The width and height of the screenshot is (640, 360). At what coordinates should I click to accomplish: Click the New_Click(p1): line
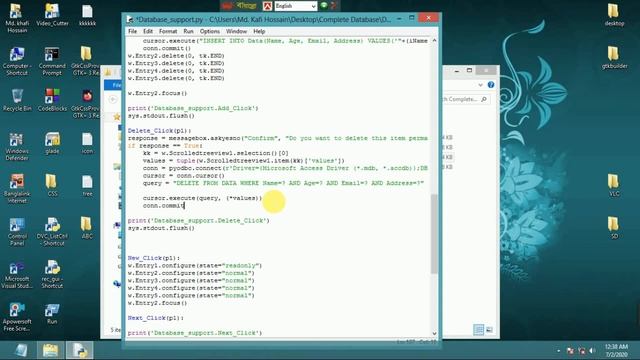pyautogui.click(x=153, y=258)
